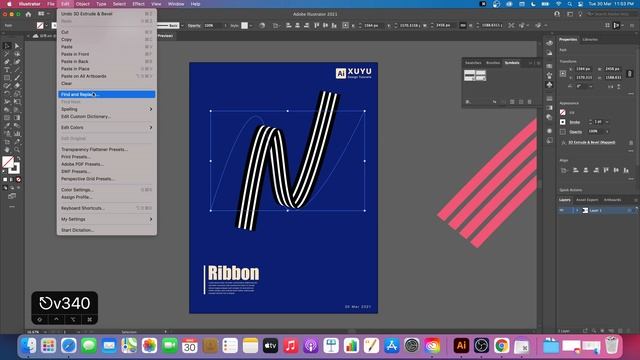Click the Stroke swatch in Properties Appearance

point(563,122)
